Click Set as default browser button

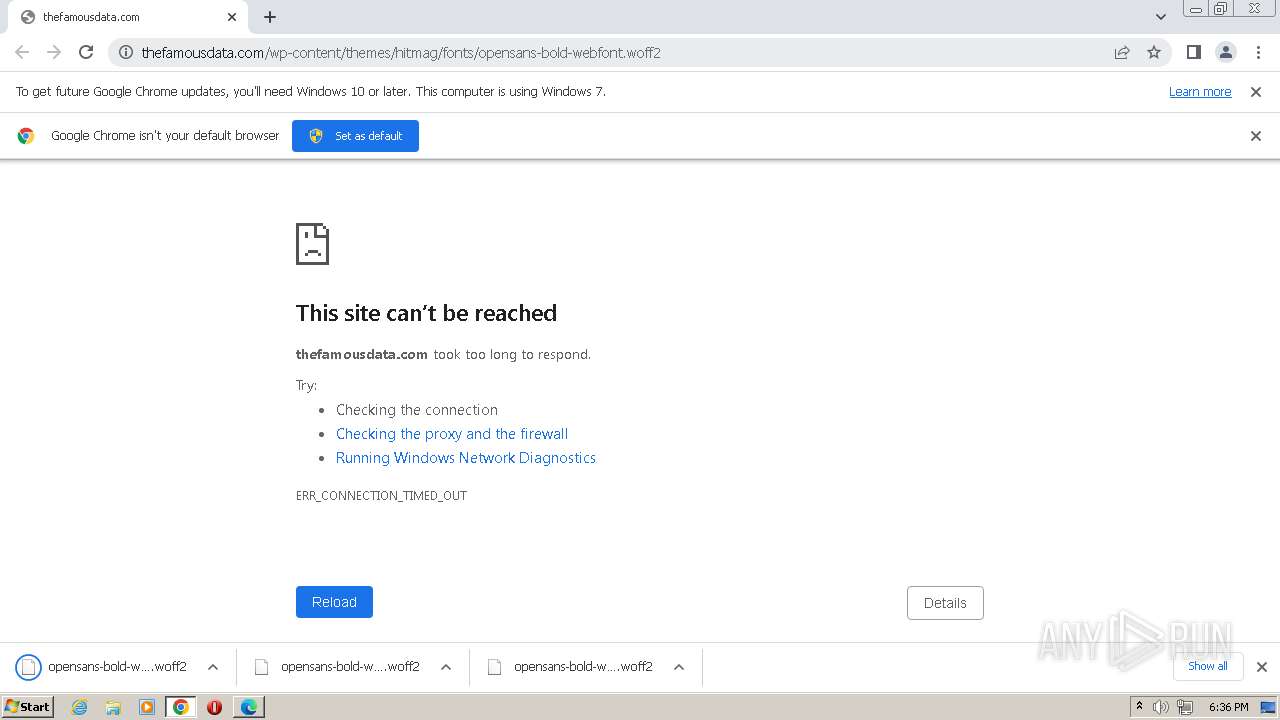355,136
